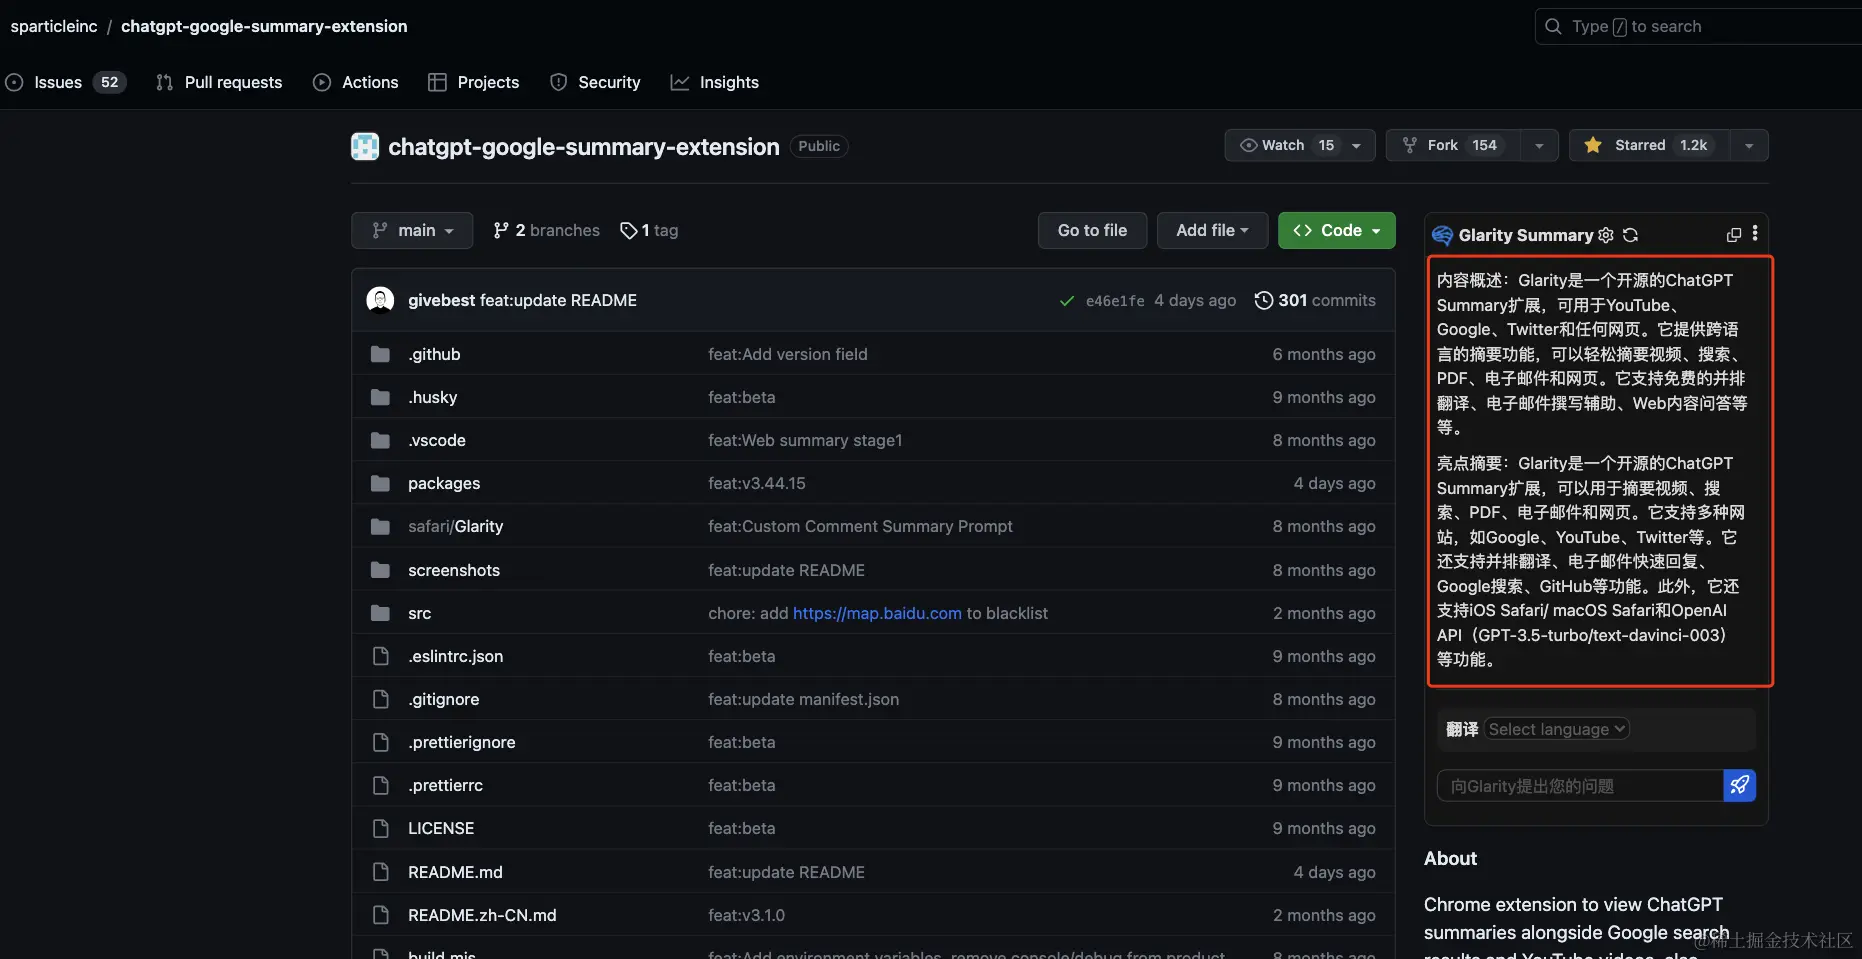This screenshot has width=1862, height=959.
Task: Open latest commit feat:update README message
Action: click(x=558, y=300)
